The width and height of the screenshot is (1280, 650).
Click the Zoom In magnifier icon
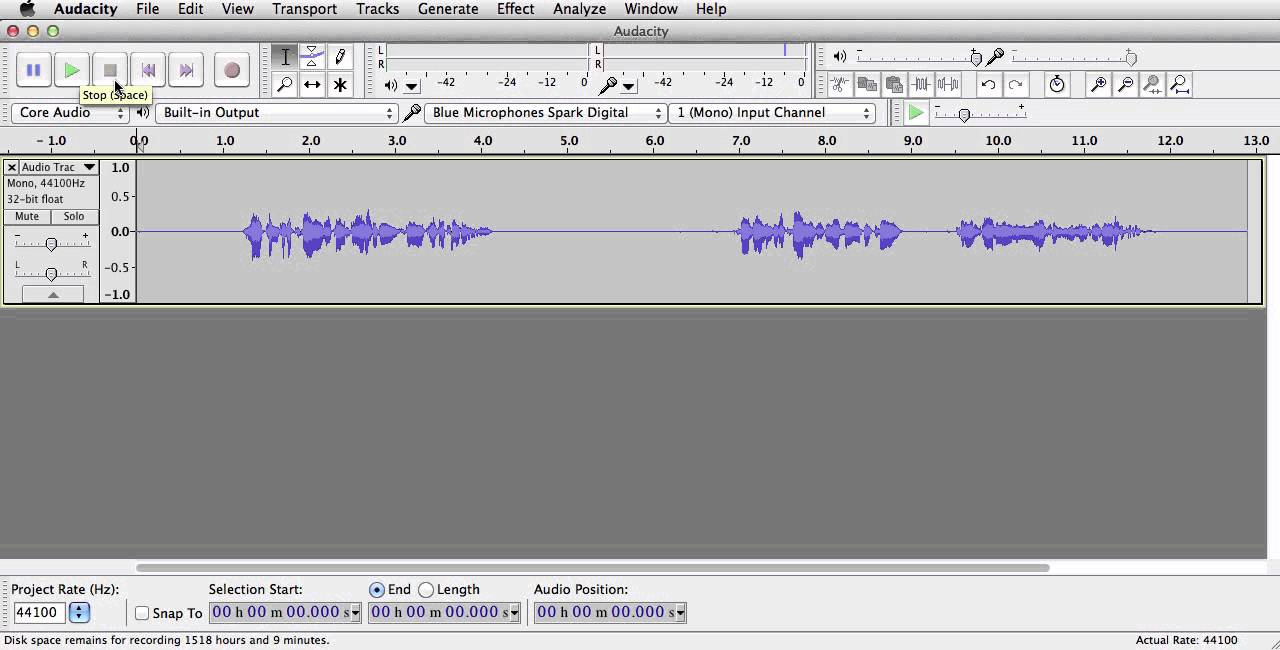1098,85
